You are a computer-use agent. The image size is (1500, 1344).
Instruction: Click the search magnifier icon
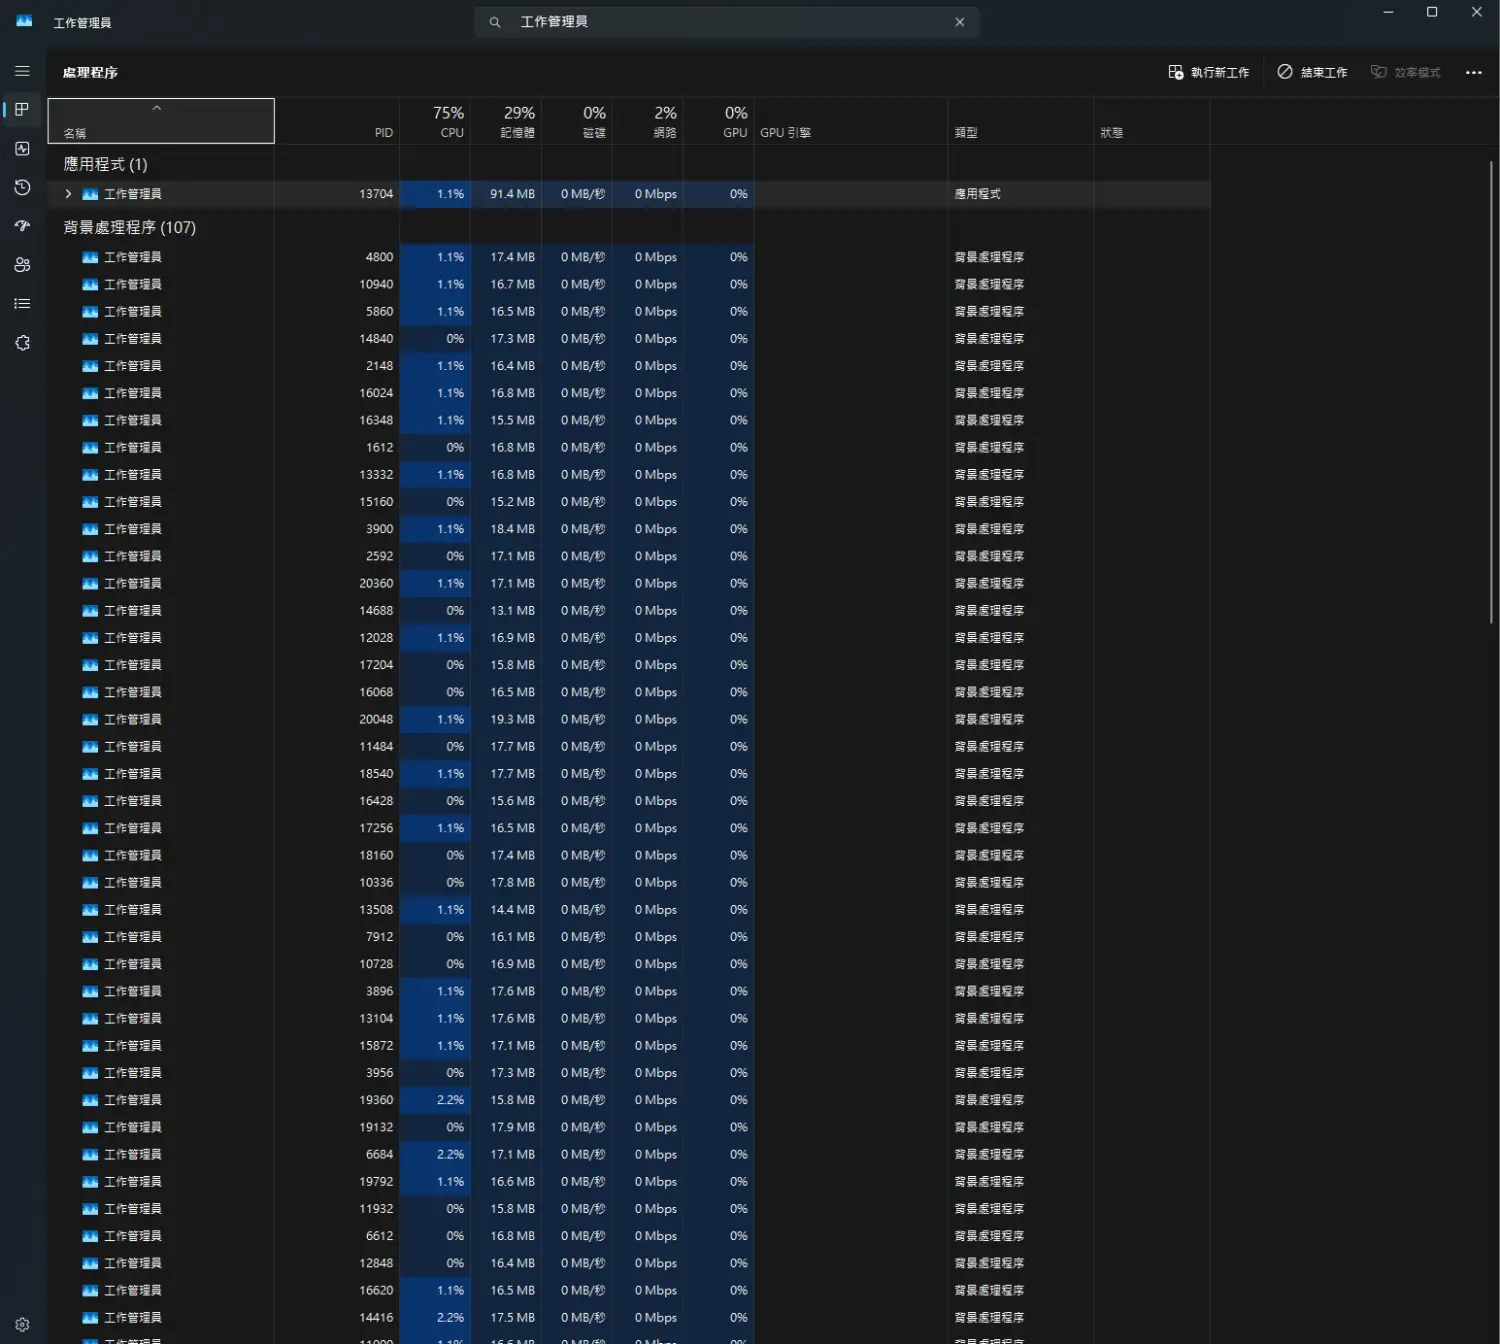(x=494, y=22)
